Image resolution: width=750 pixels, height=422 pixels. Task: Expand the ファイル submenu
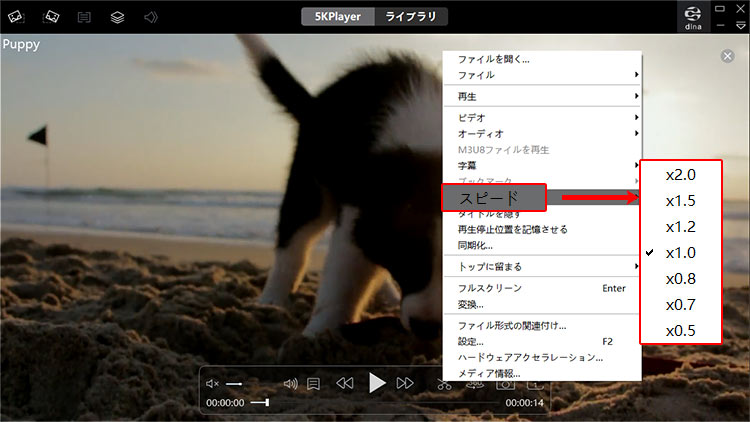(x=542, y=75)
